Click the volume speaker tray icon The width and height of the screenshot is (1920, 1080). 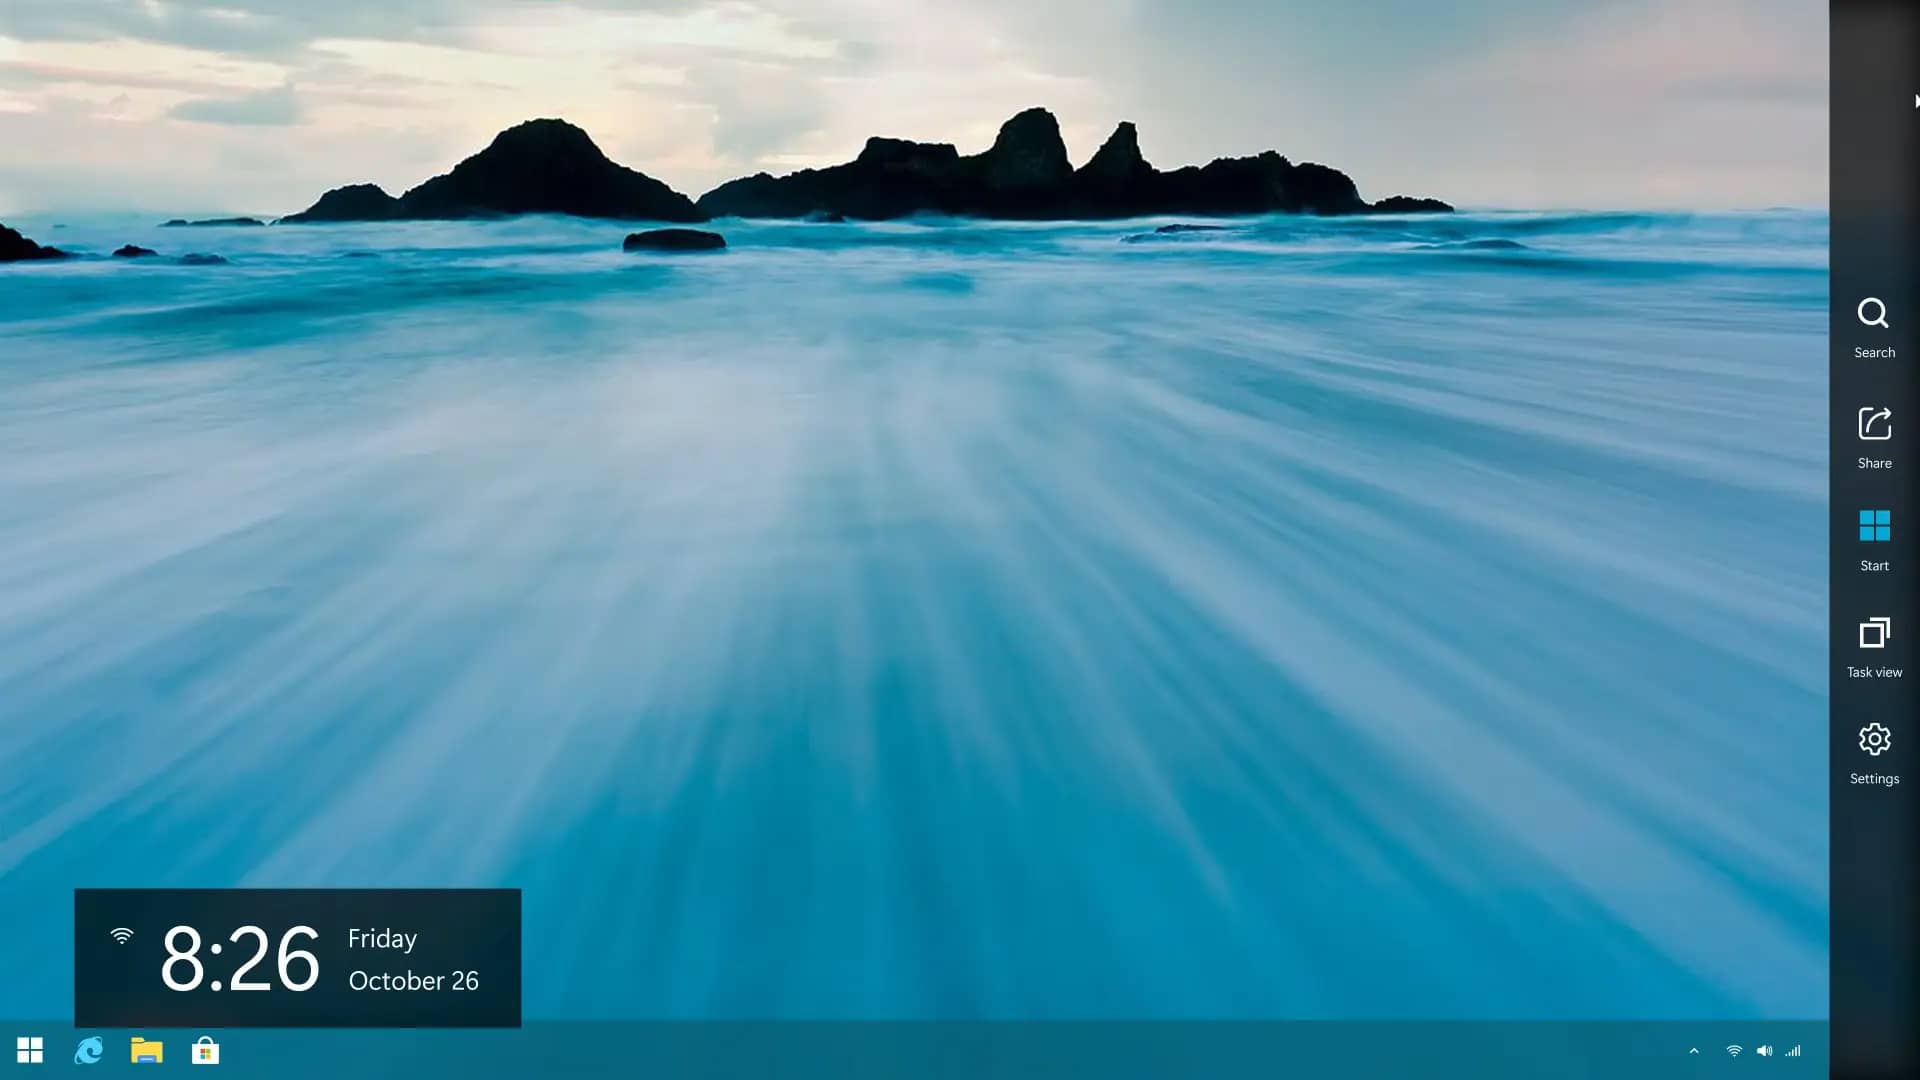pos(1764,1051)
